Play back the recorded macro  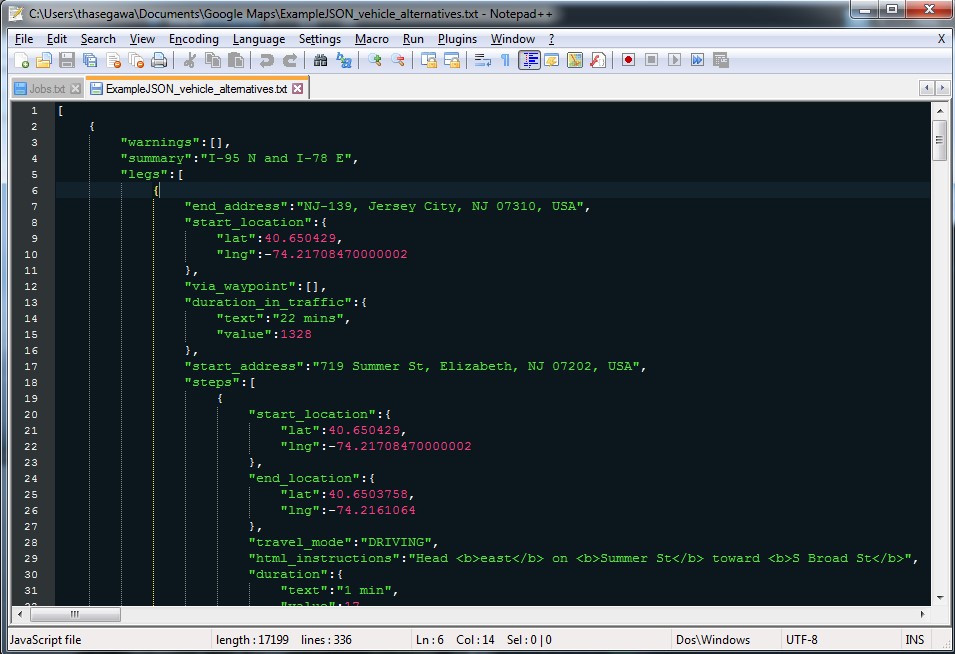(674, 60)
